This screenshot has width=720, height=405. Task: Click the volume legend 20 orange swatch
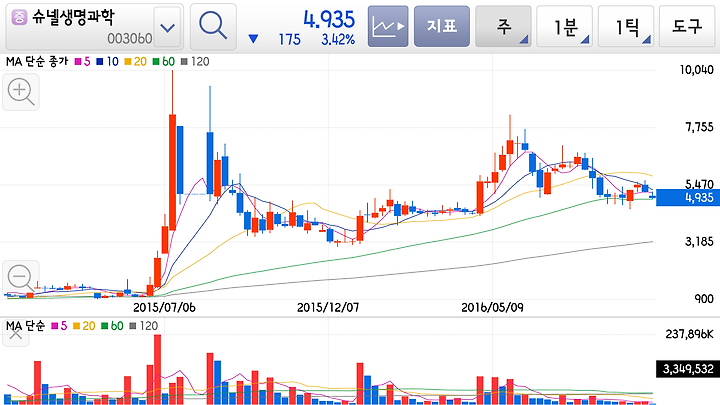click(x=76, y=326)
